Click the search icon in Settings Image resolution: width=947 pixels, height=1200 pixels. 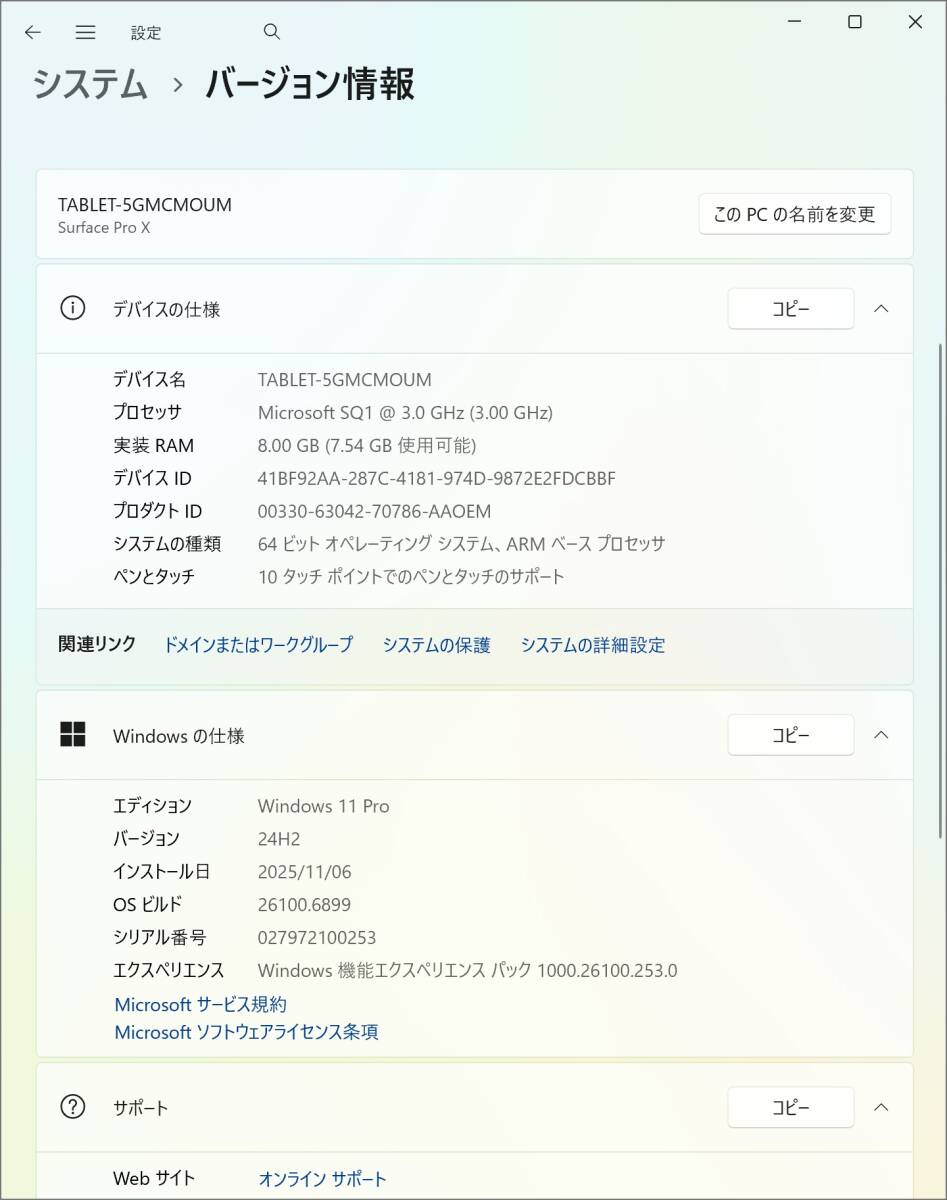[271, 32]
